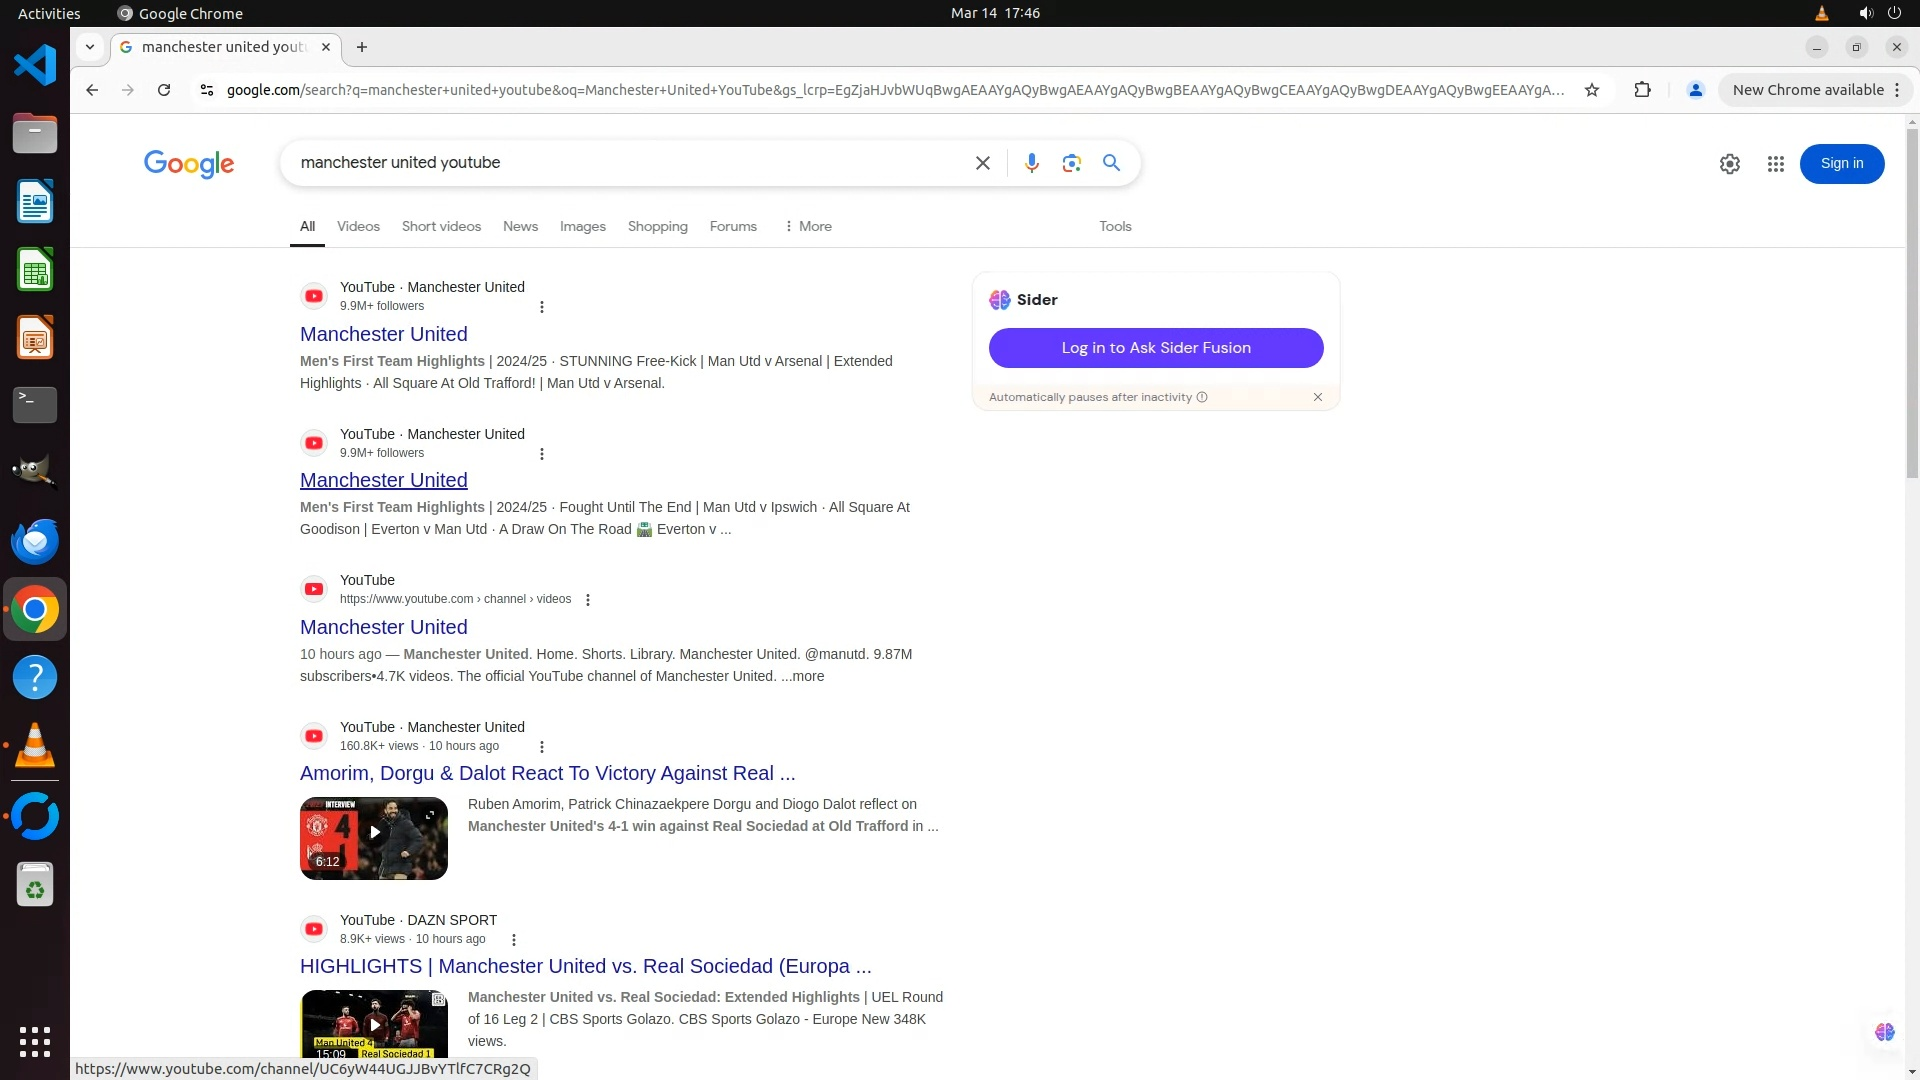Switch to the News results tab
The image size is (1920, 1080).
[520, 227]
